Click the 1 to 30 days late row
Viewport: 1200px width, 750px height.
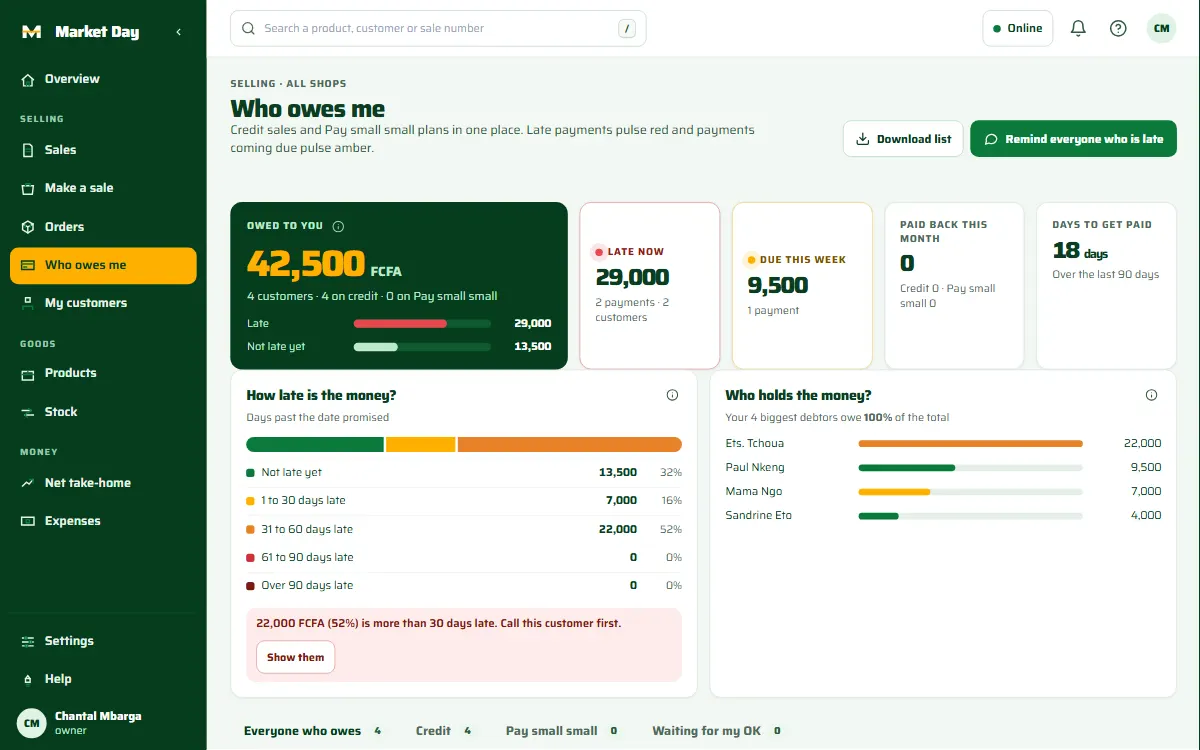point(464,500)
